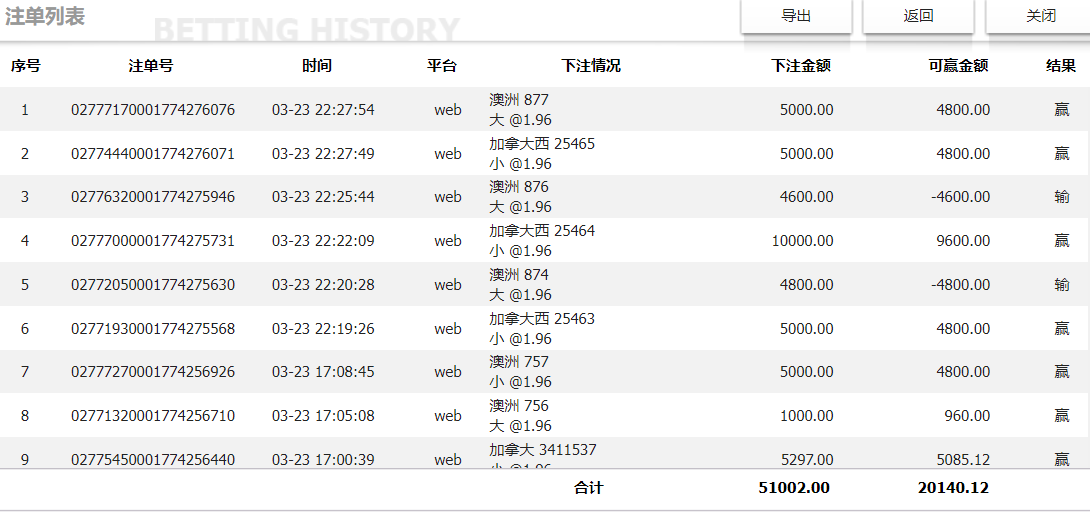1090x514 pixels.
Task: Select the 加拿大西 25465 bet entry
Action: click(x=542, y=144)
